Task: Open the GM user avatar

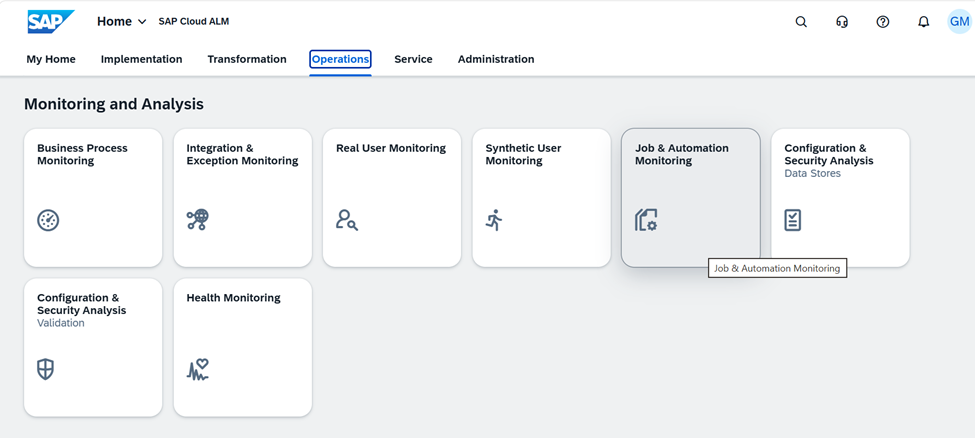Action: click(959, 22)
